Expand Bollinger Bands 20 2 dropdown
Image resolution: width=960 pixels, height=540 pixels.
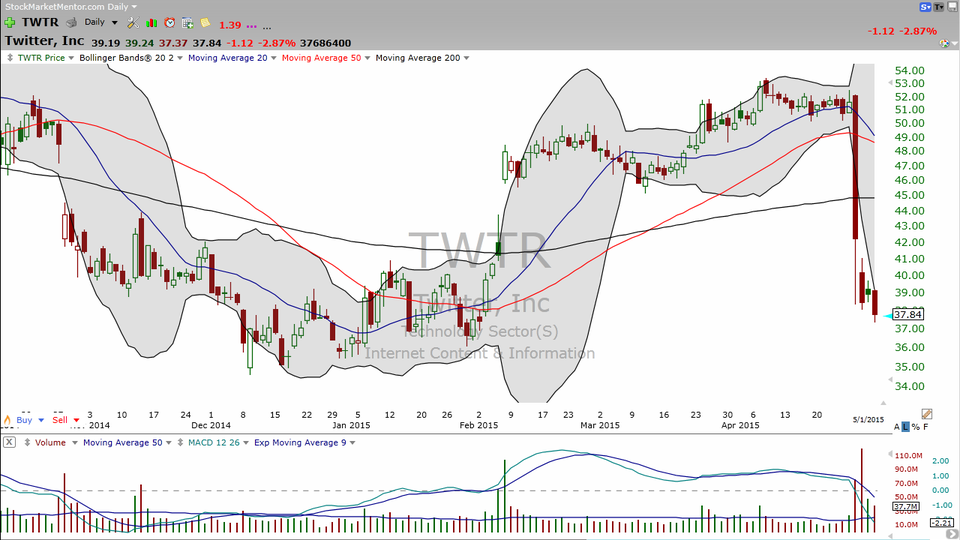[179, 58]
